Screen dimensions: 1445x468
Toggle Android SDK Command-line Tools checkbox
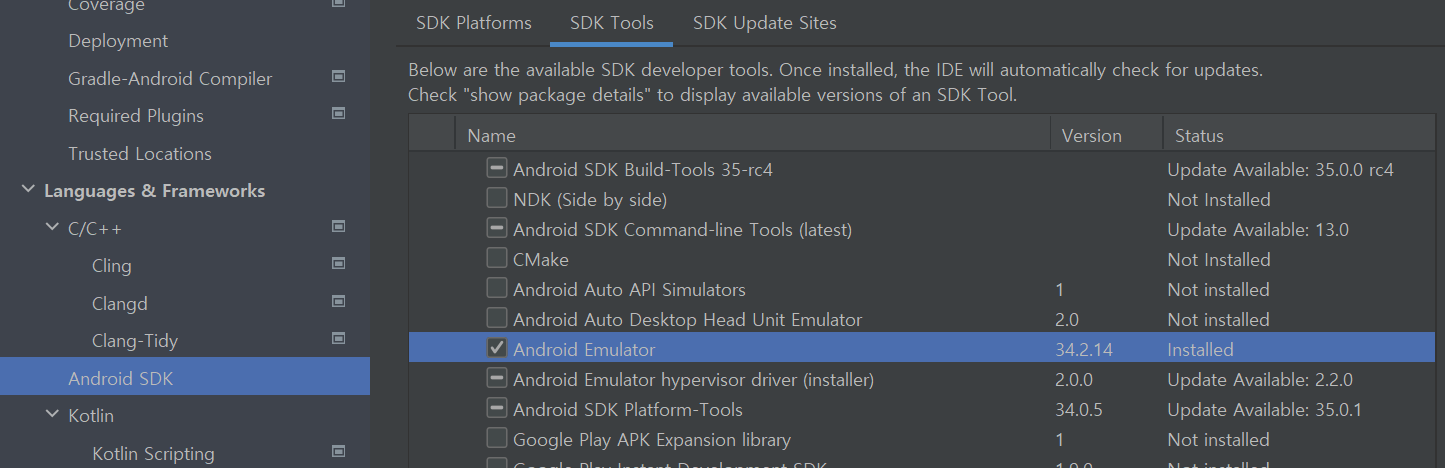(x=496, y=228)
